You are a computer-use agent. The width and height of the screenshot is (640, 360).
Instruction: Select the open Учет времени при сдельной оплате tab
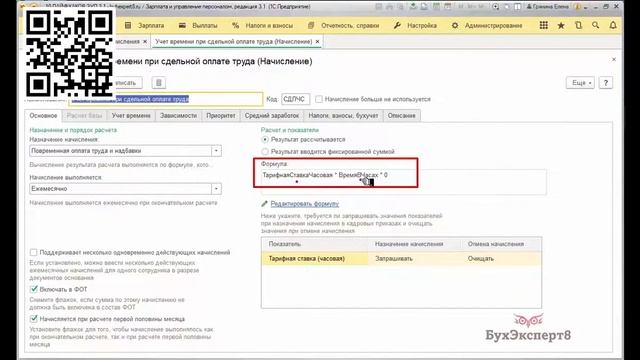click(x=233, y=42)
